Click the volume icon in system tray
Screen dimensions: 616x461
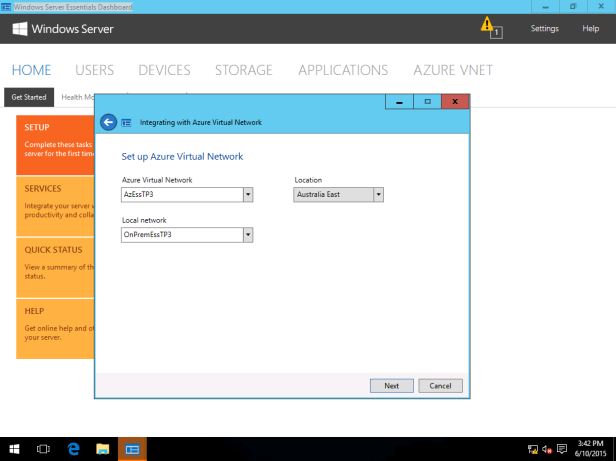point(548,450)
